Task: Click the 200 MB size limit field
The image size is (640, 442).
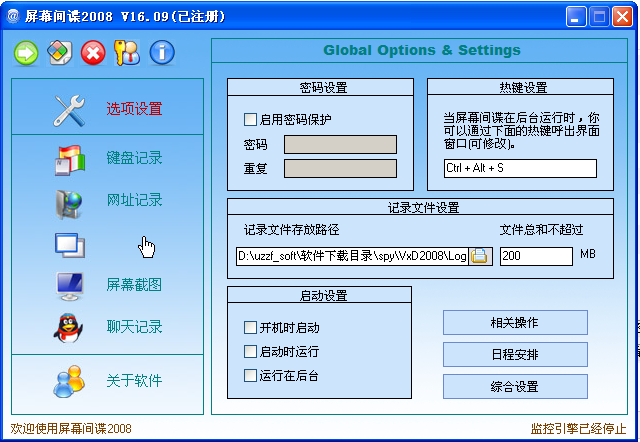Action: 536,256
